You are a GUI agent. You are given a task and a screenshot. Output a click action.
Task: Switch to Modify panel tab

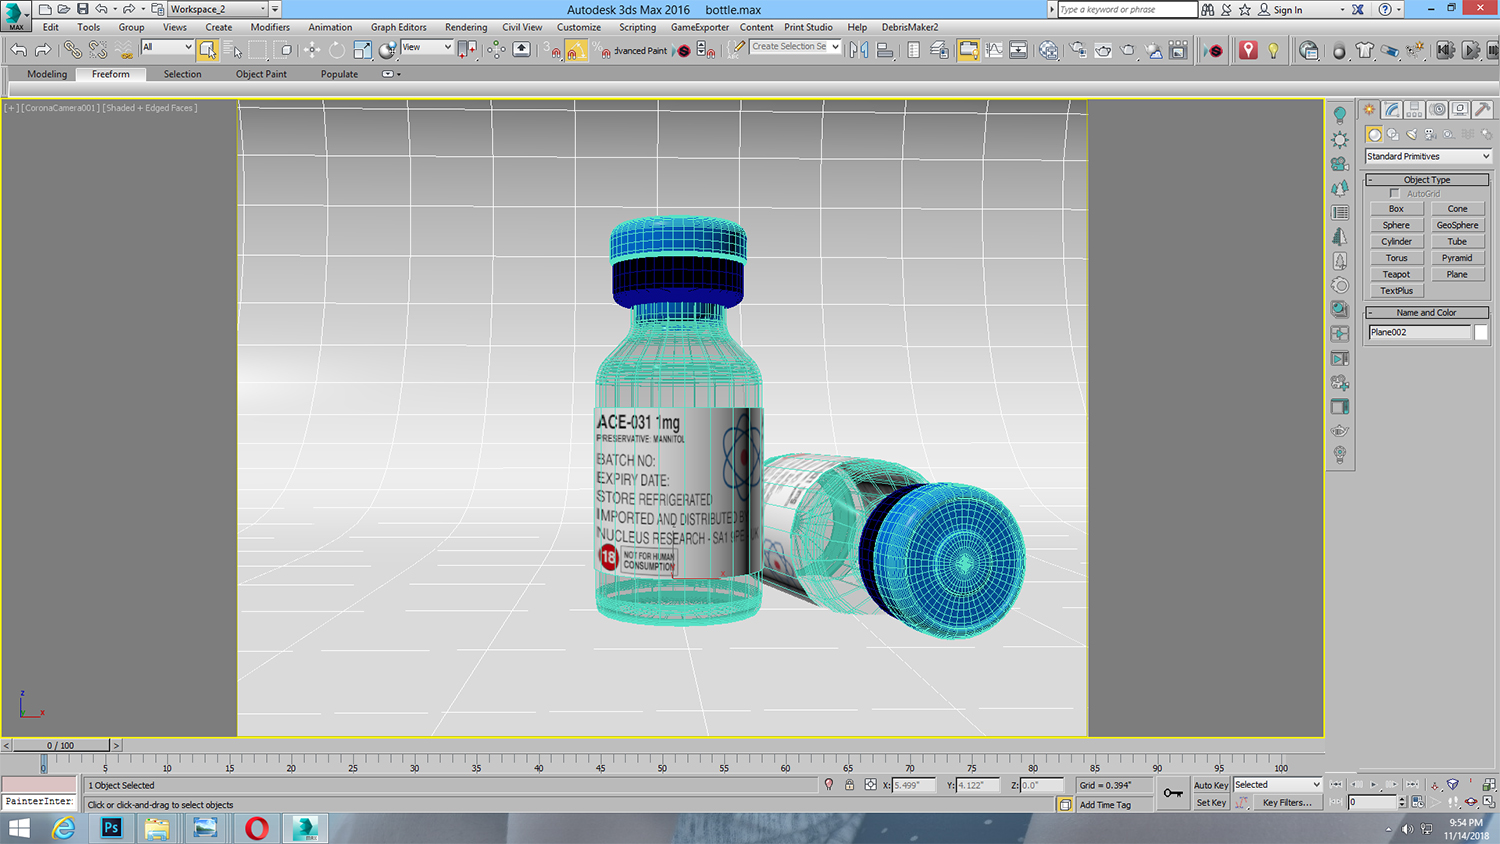(x=1392, y=109)
